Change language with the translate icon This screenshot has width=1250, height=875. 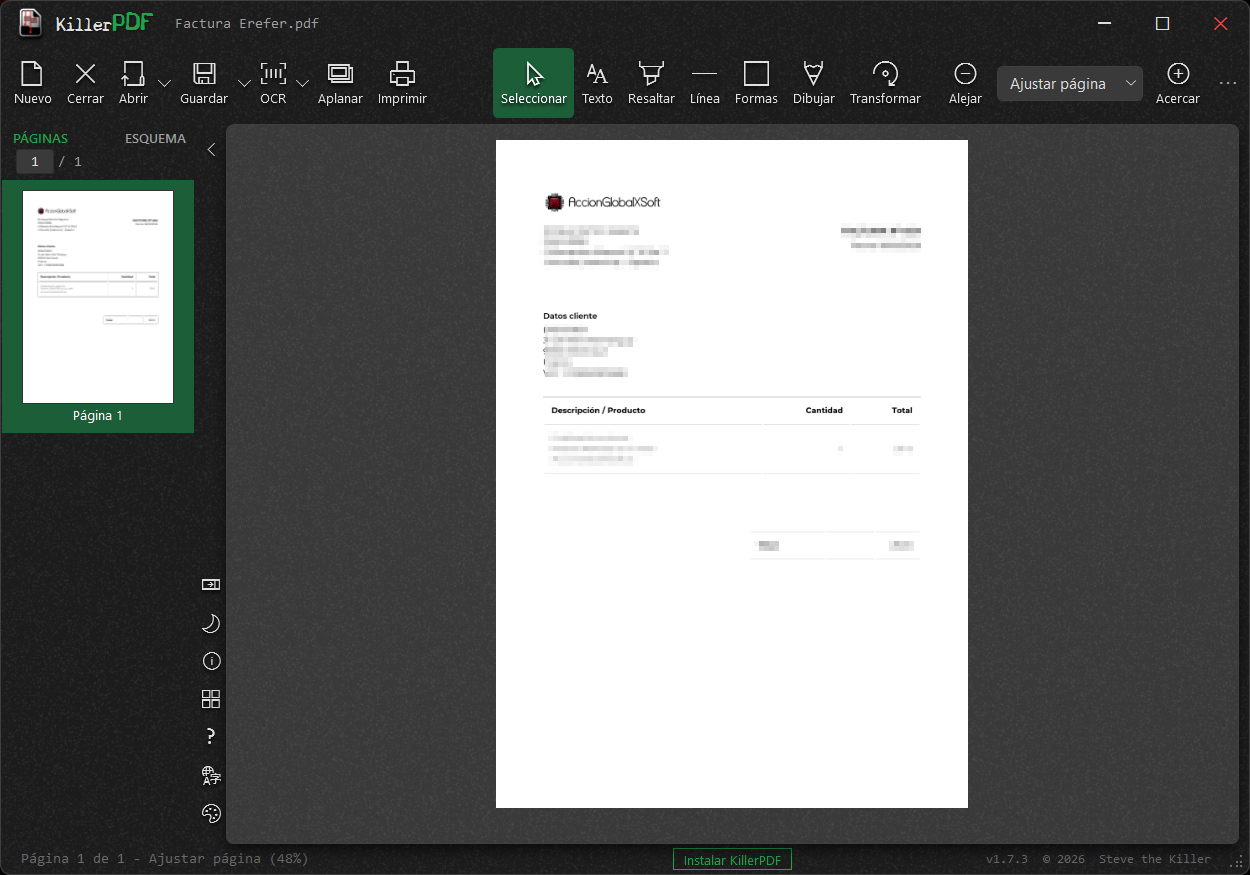211,775
